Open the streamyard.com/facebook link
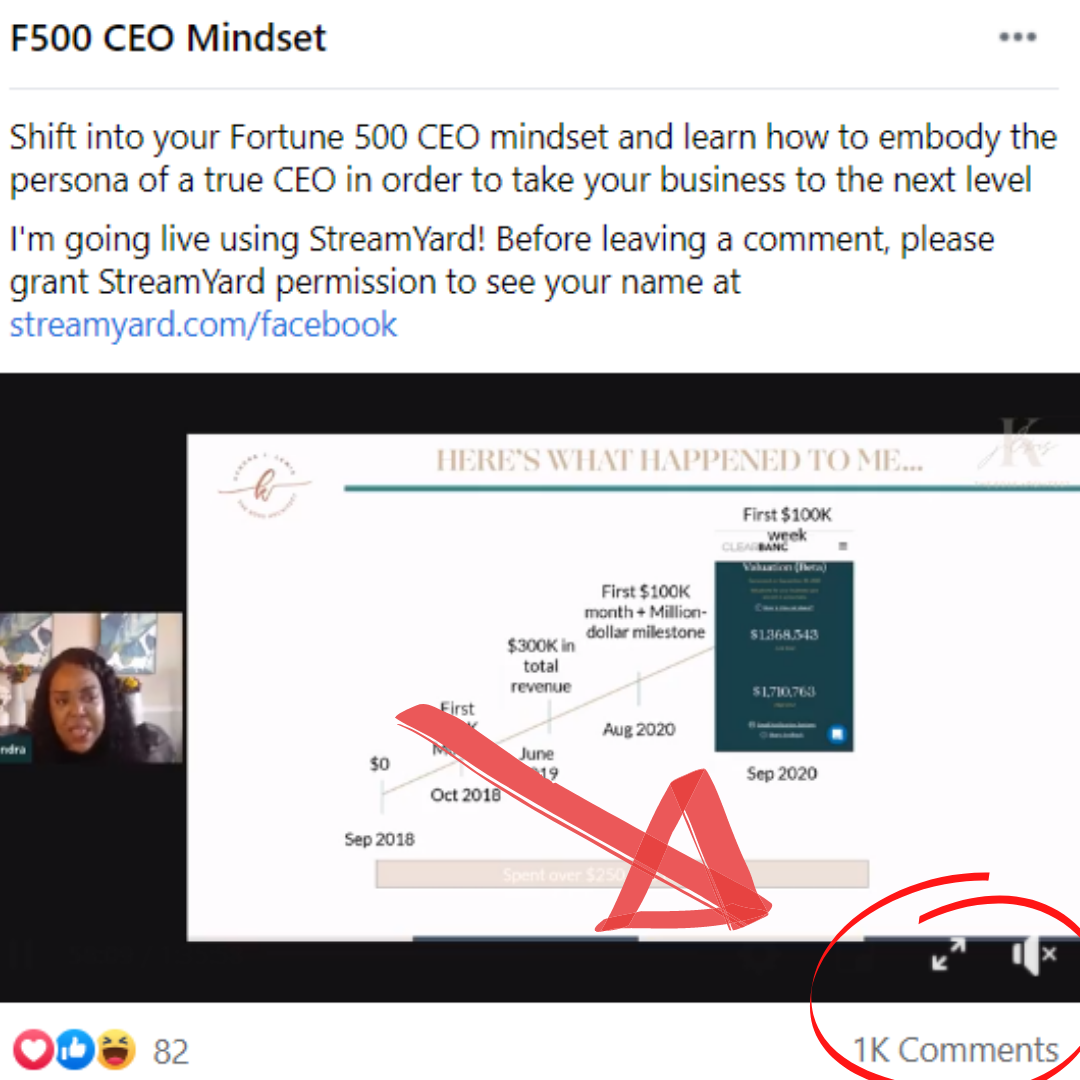This screenshot has height=1080, width=1080. click(203, 324)
